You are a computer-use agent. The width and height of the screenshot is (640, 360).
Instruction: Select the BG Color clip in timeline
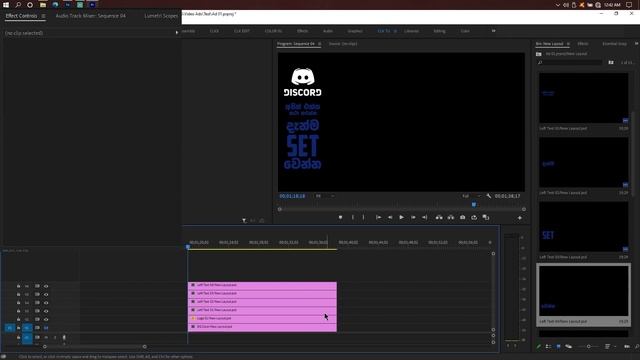tap(262, 327)
